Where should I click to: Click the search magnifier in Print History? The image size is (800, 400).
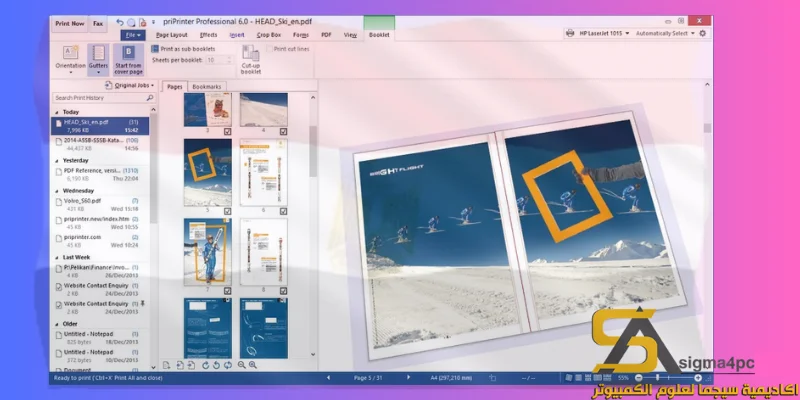[150, 97]
